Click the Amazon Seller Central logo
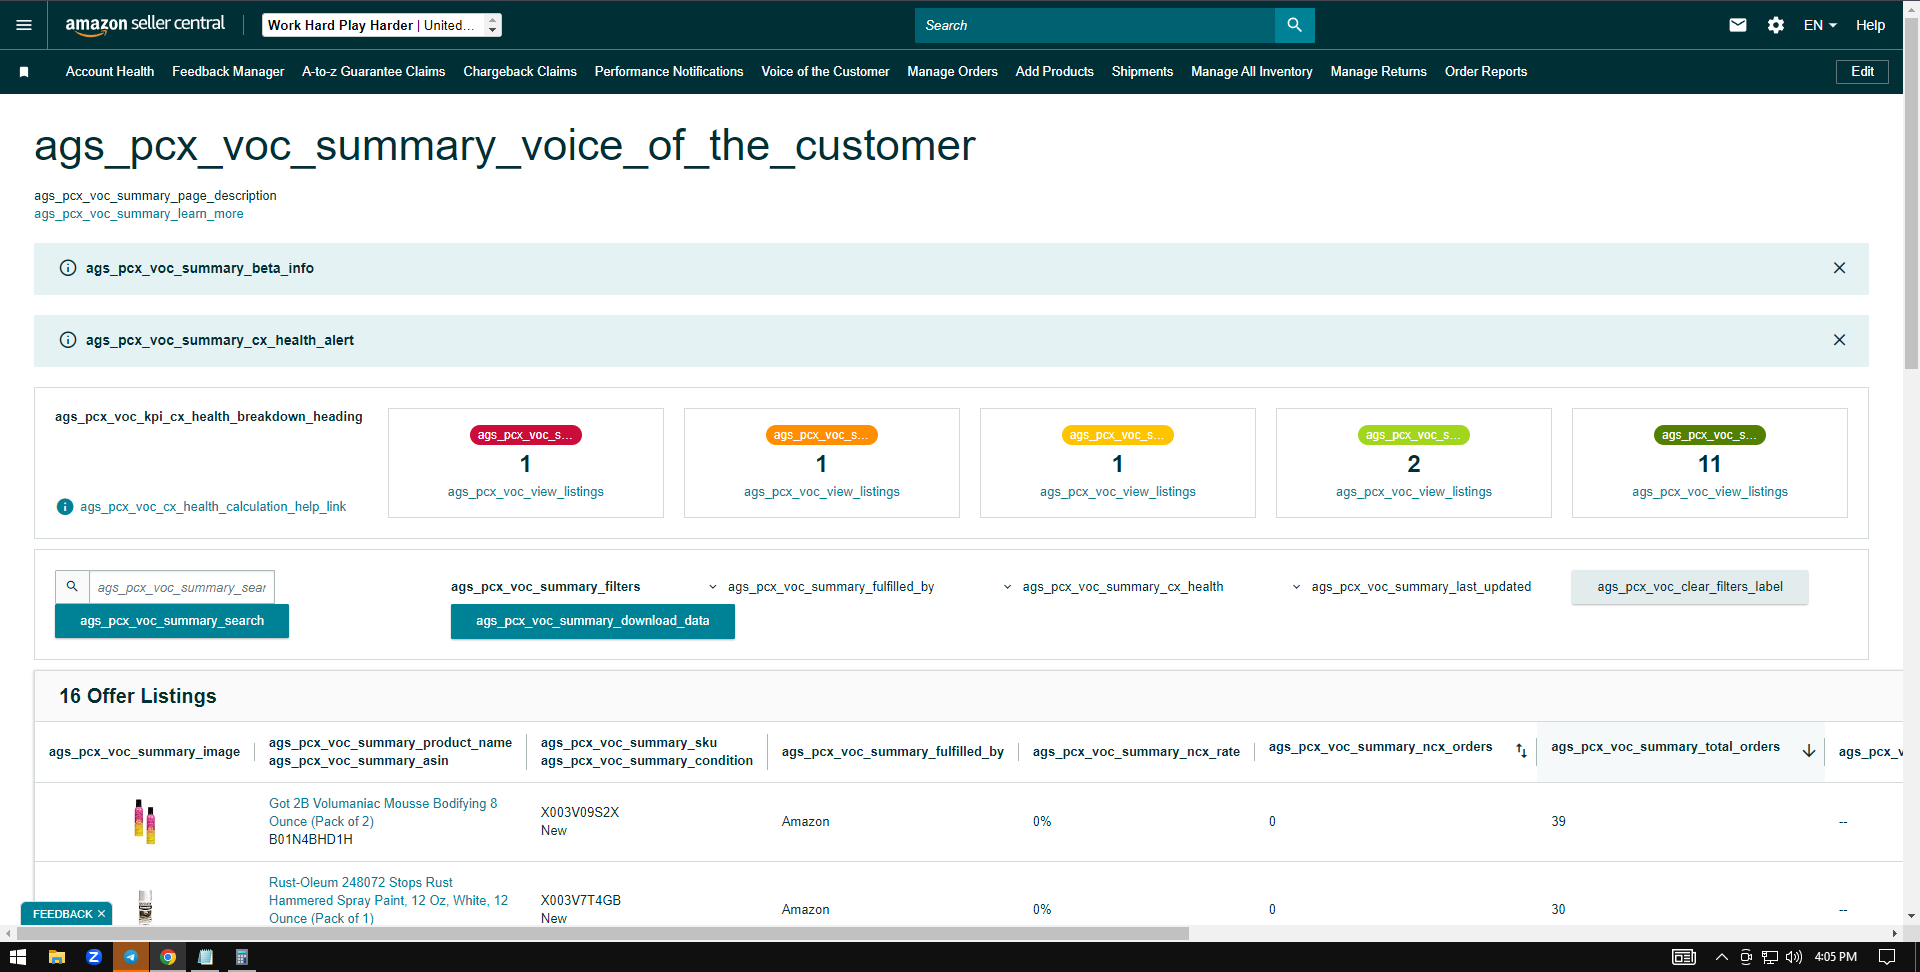Image resolution: width=1920 pixels, height=972 pixels. pyautogui.click(x=145, y=25)
